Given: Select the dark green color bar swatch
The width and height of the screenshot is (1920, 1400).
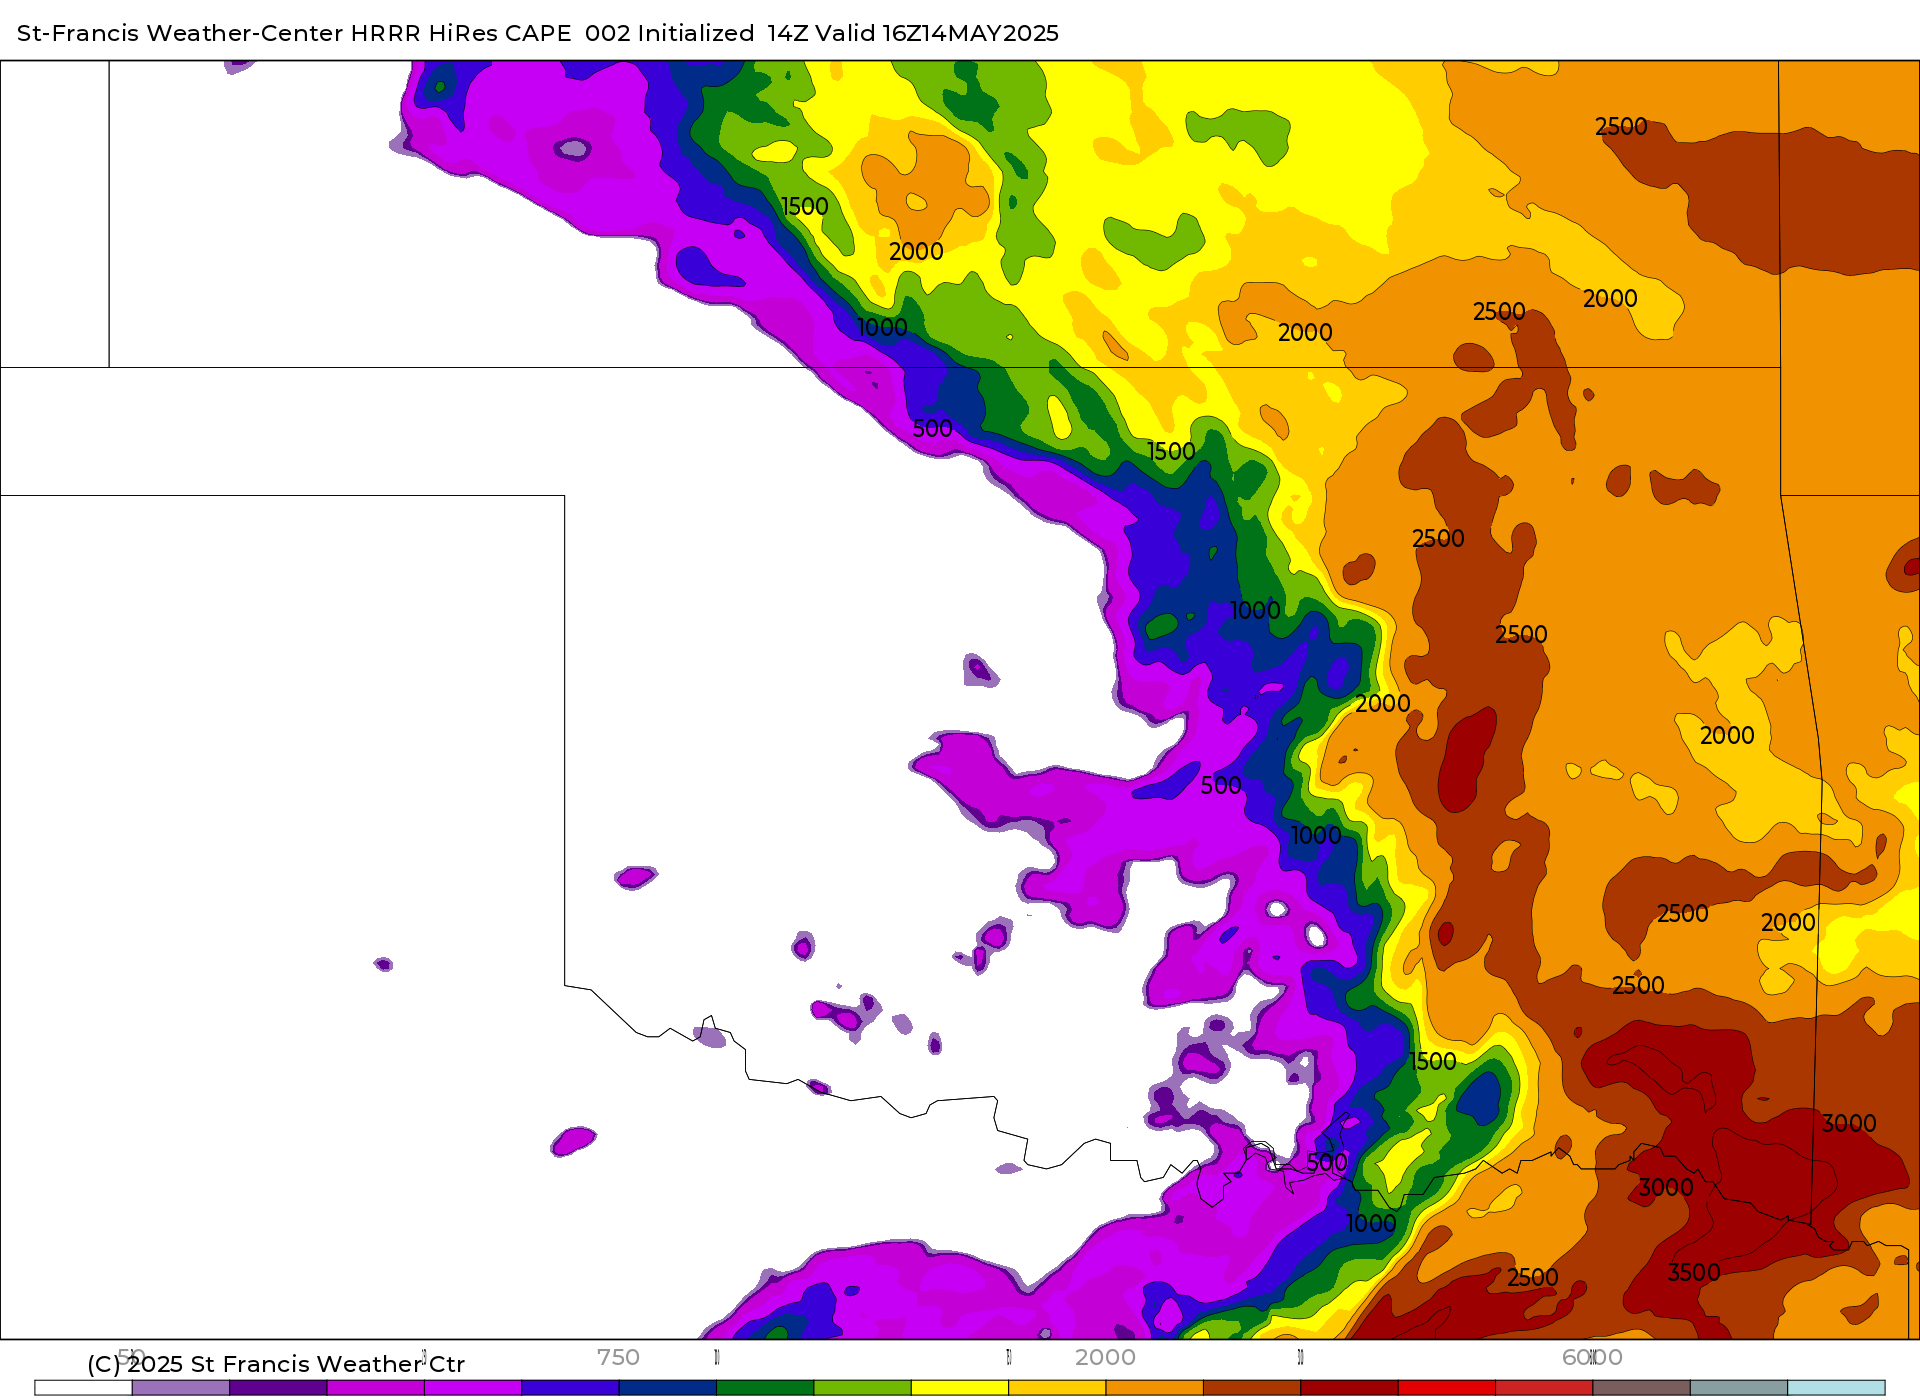Looking at the screenshot, I should (x=765, y=1387).
